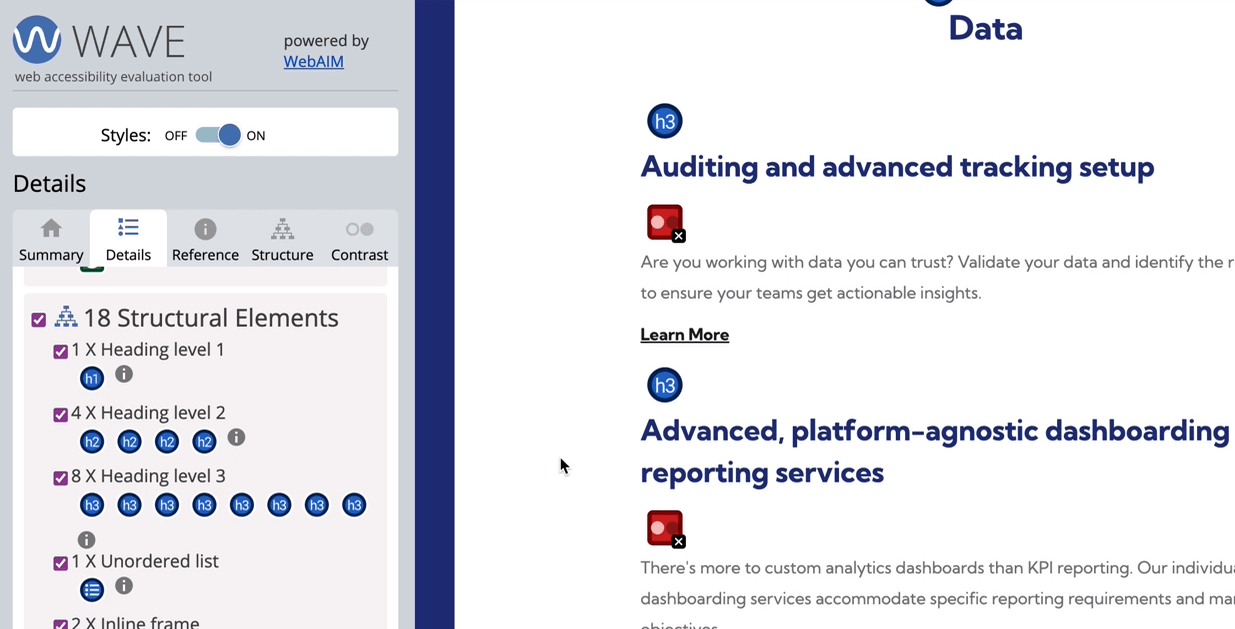
Task: Click the structural elements hierarchy icon
Action: 66,317
